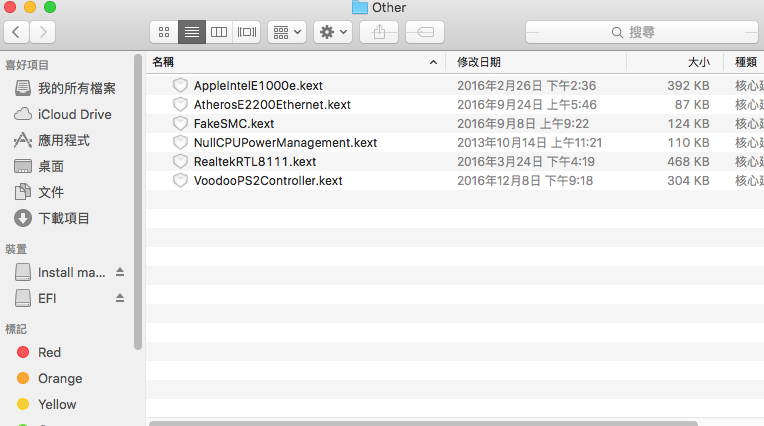Zoom the window with the green button
The height and width of the screenshot is (426, 764).
click(50, 7)
